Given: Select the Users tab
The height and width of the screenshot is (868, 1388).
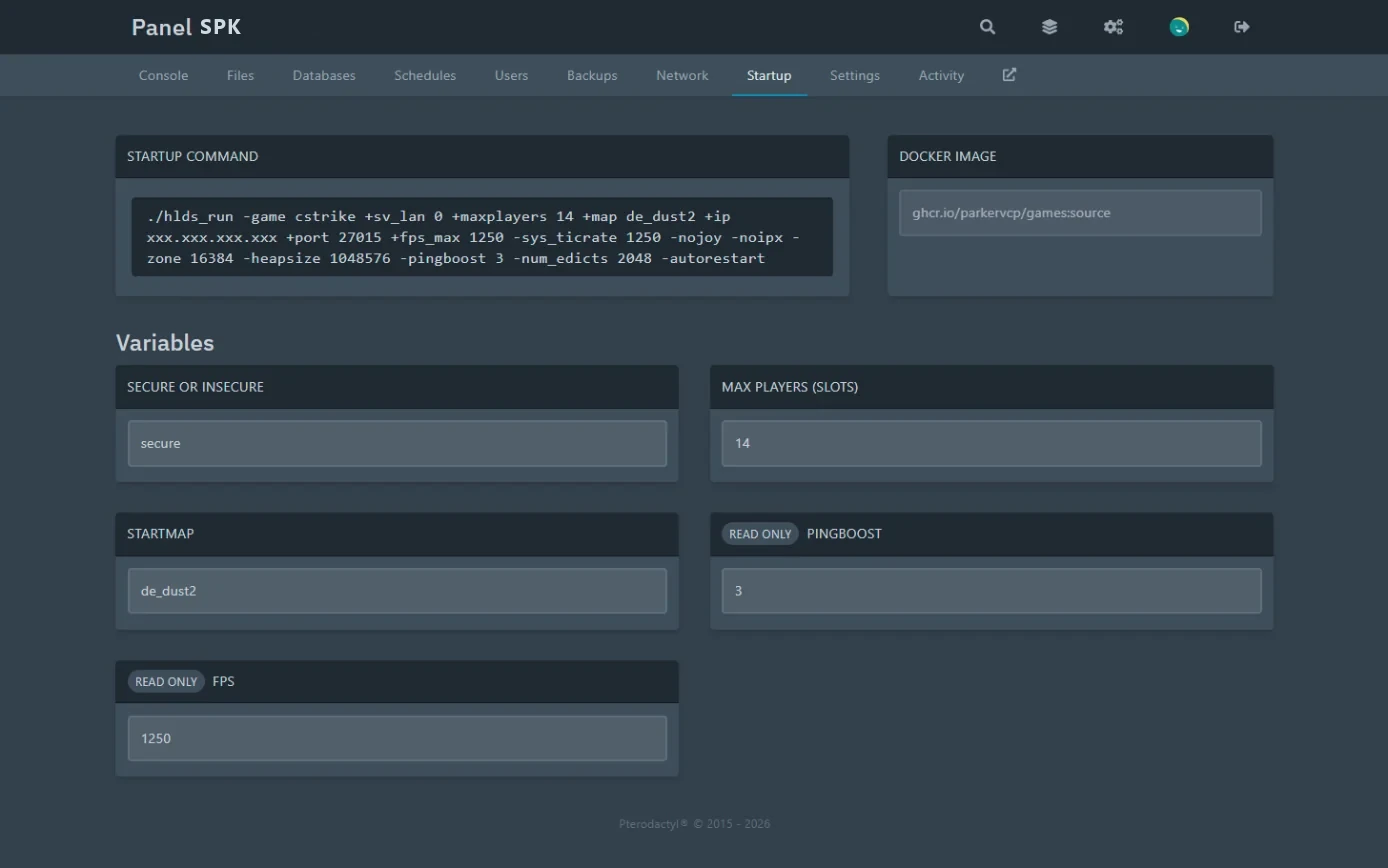Looking at the screenshot, I should (x=511, y=75).
